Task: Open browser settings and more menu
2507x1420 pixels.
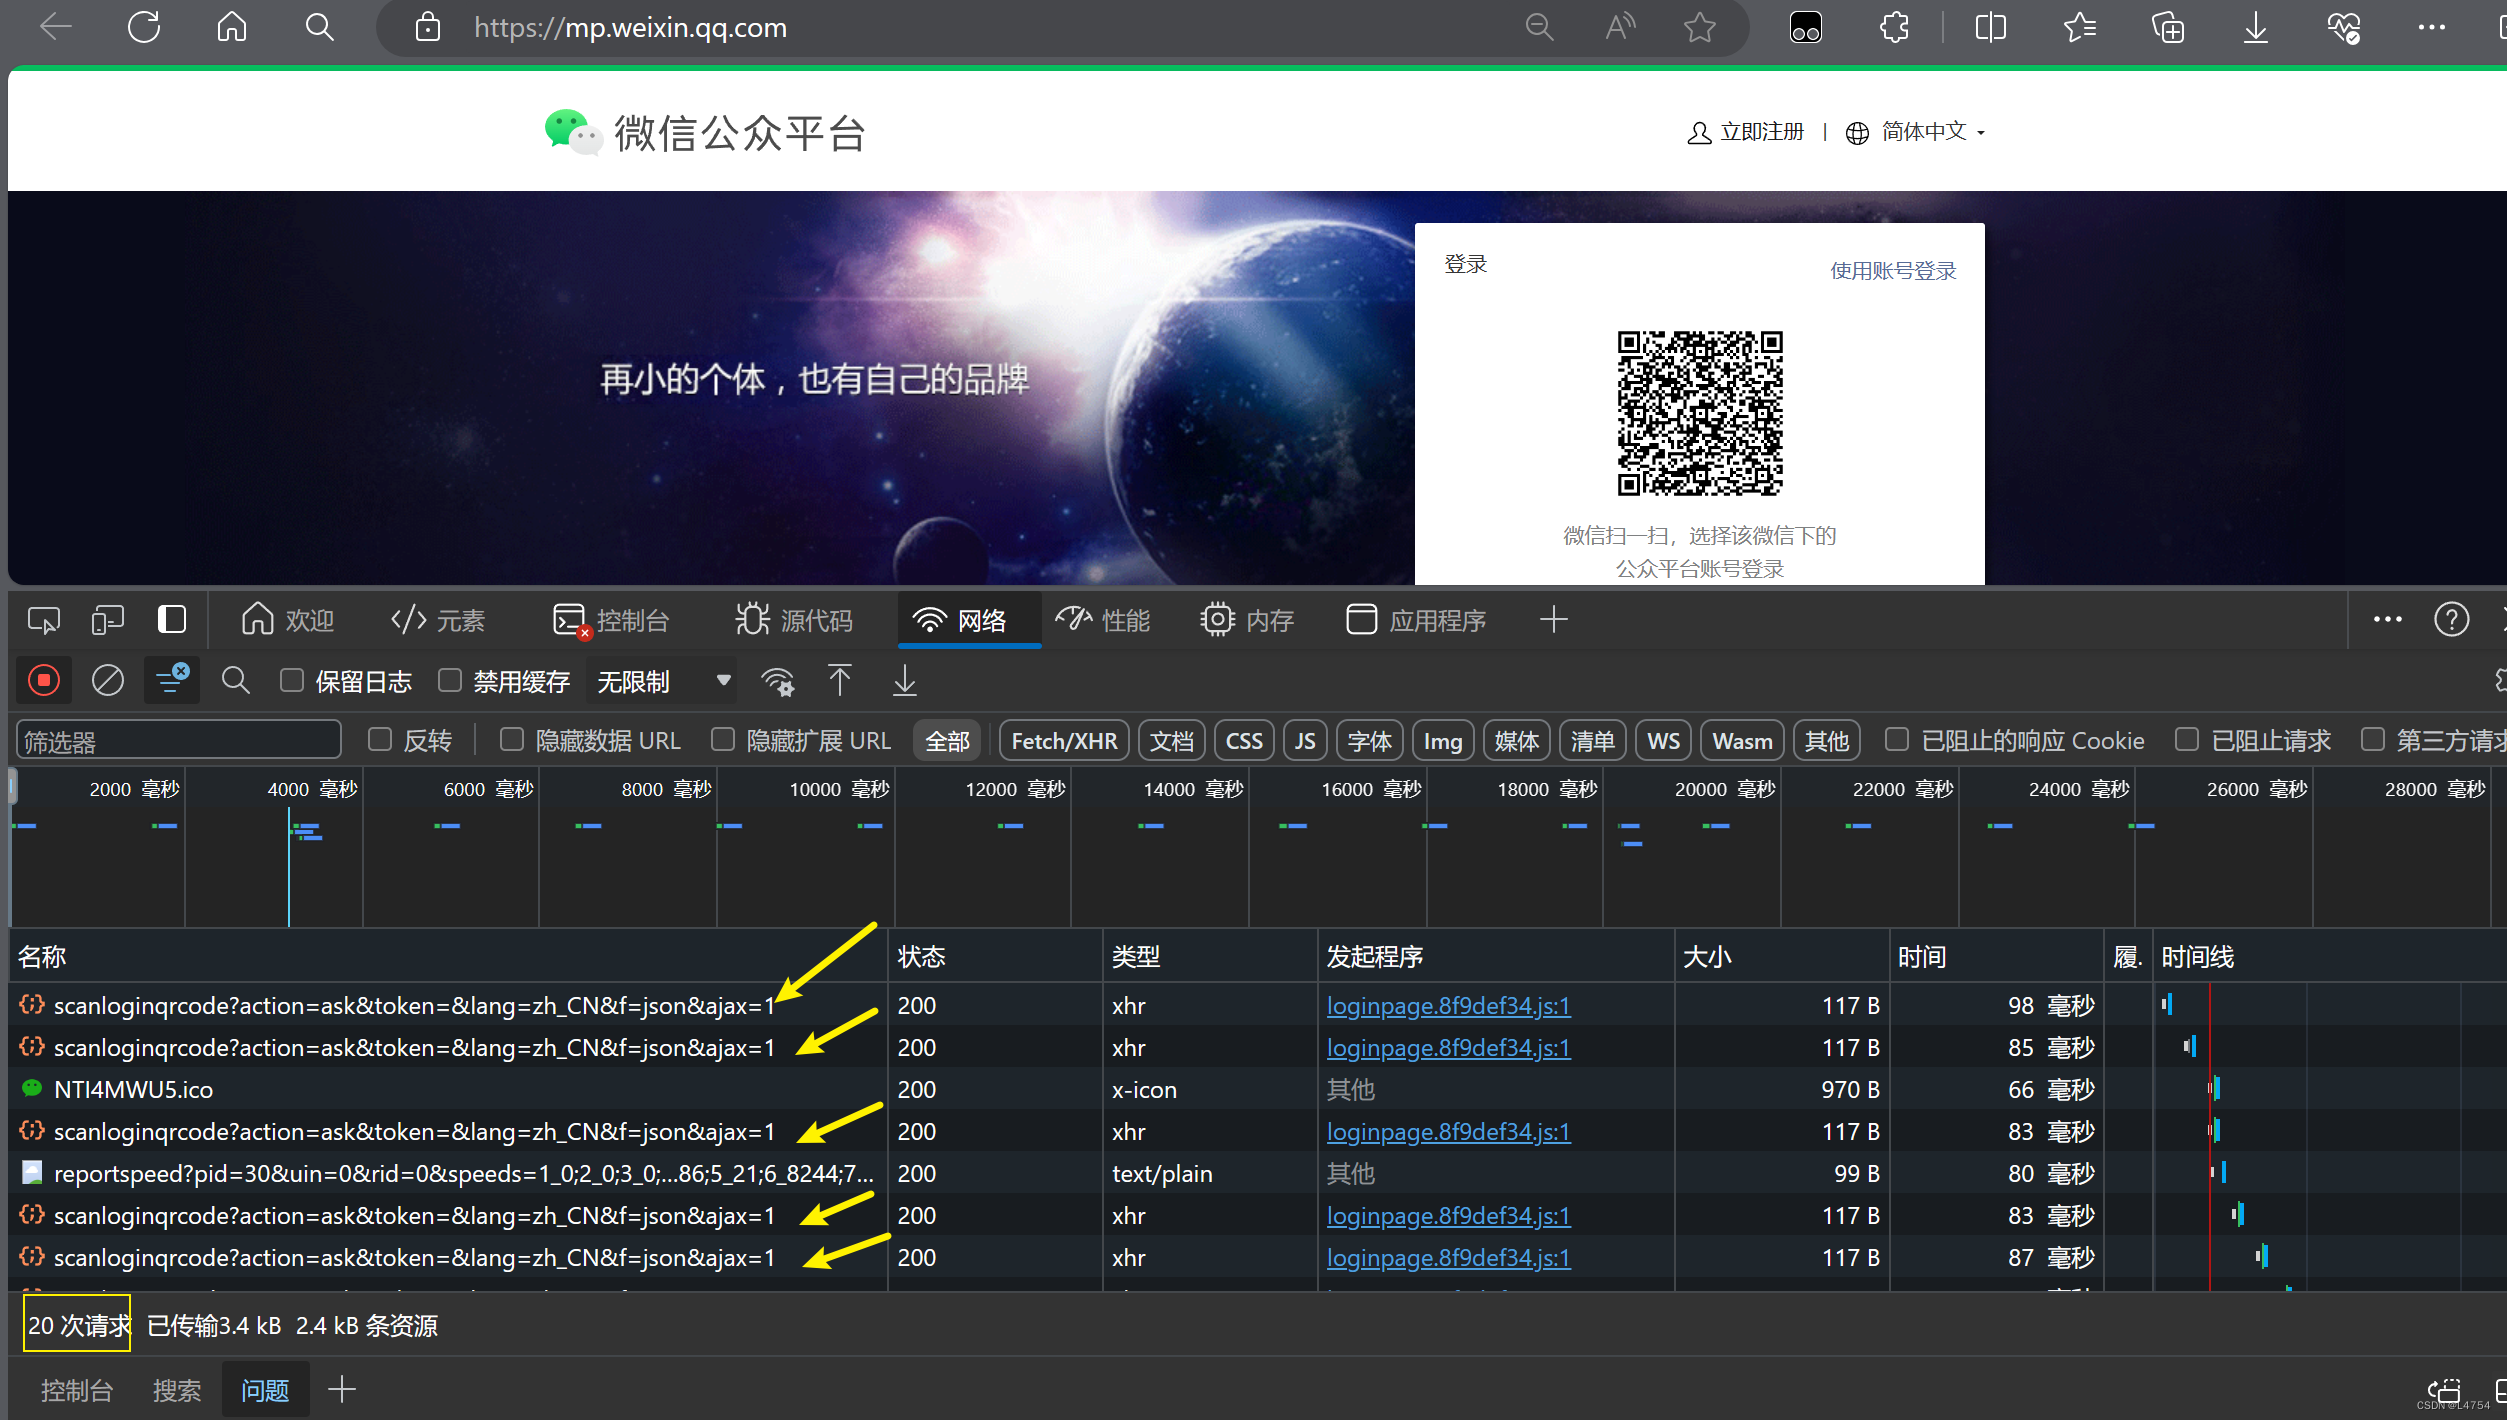Action: pos(2432,27)
